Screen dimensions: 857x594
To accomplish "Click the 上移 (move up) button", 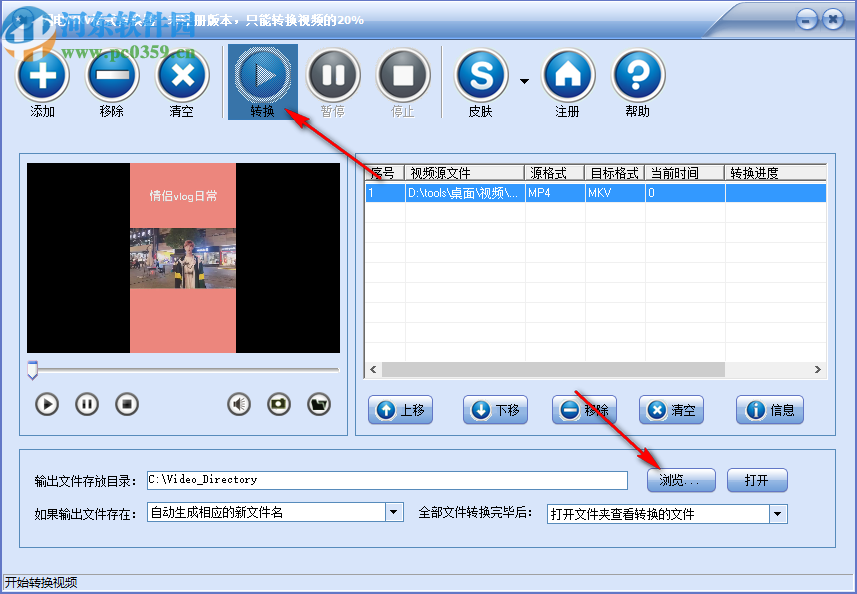I will pos(401,410).
